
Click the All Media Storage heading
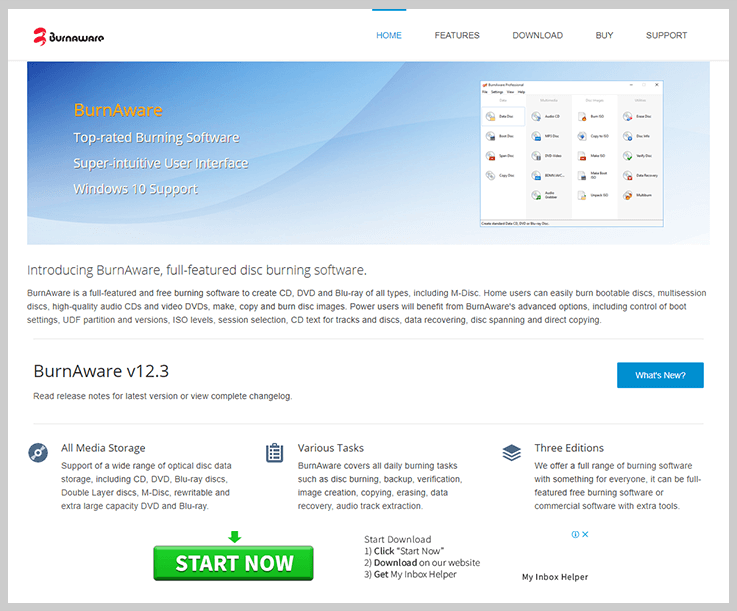point(103,448)
